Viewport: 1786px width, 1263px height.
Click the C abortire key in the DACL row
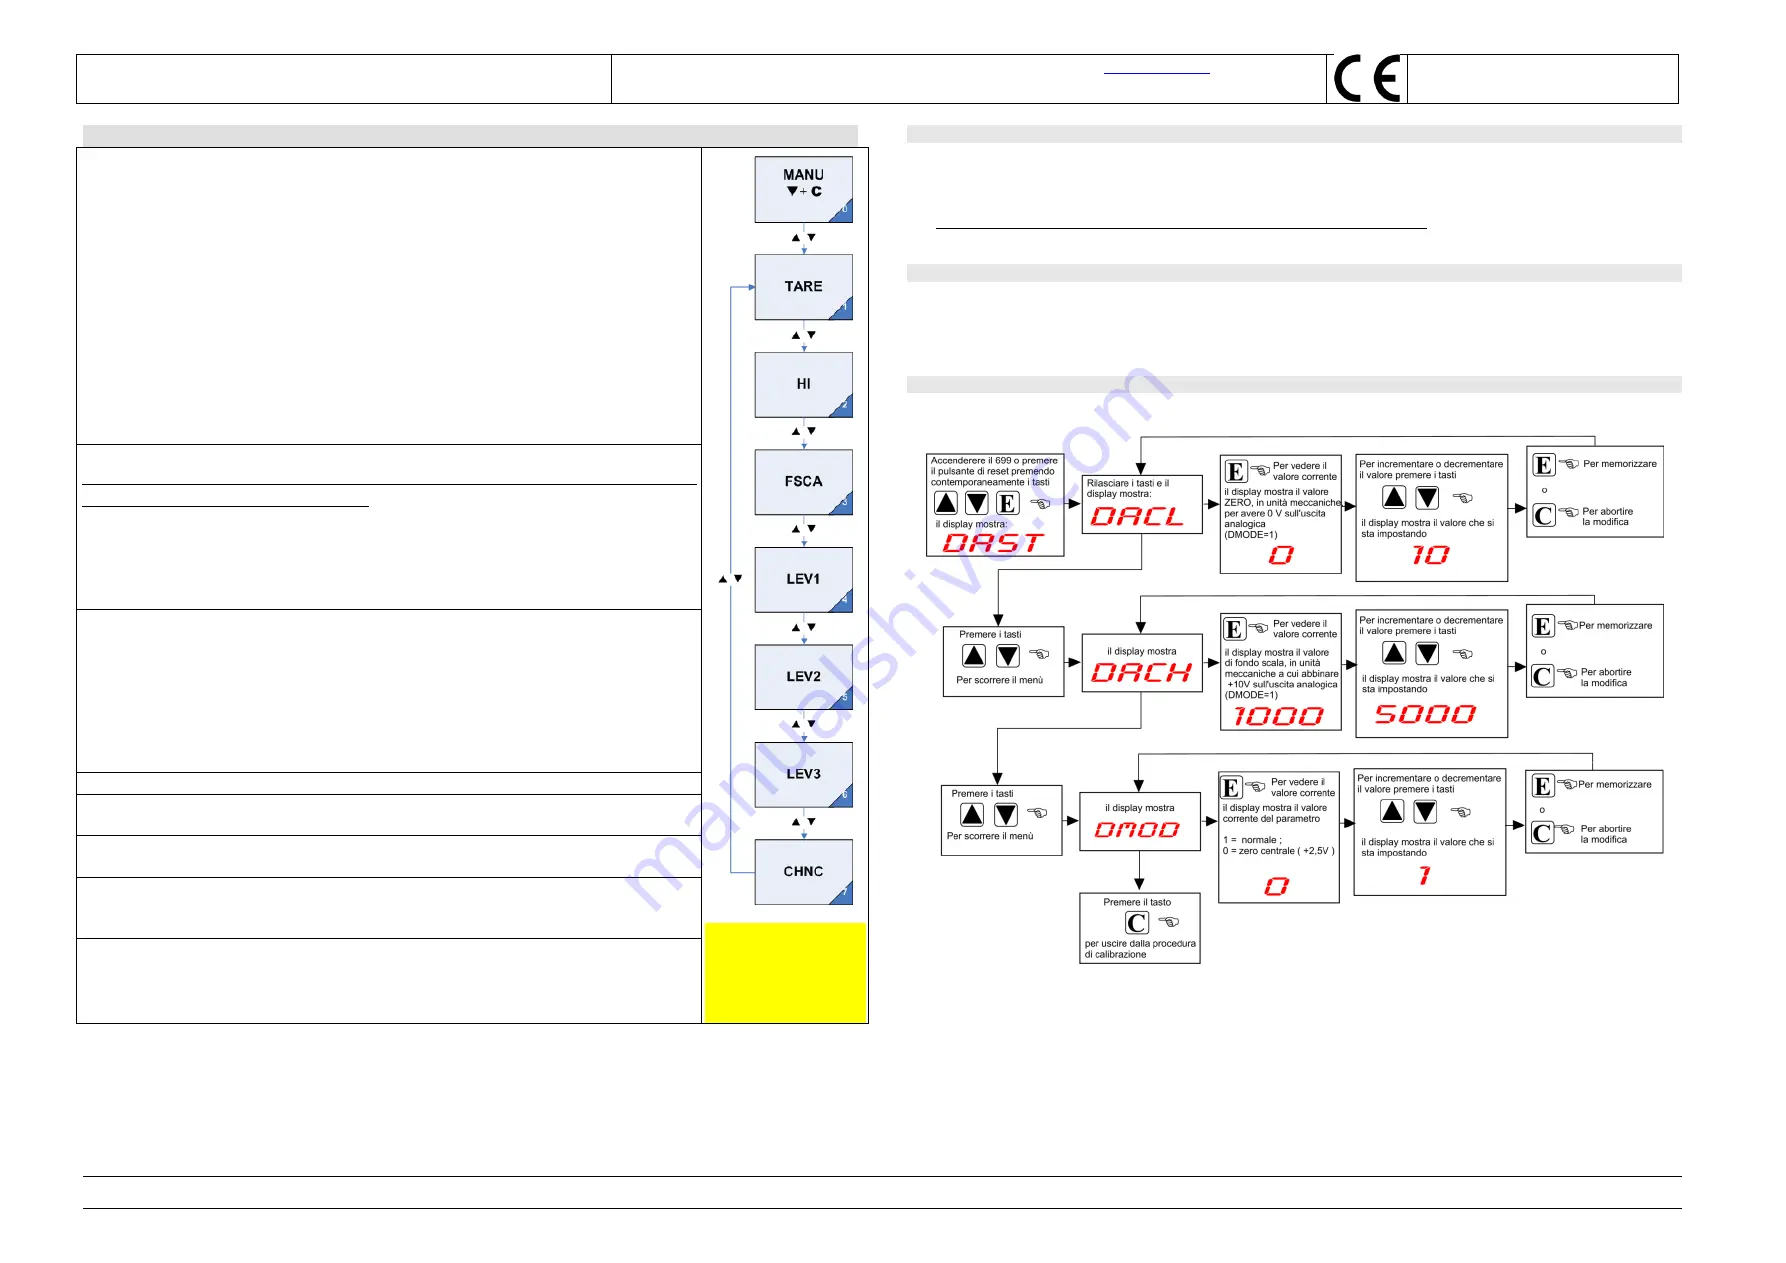click(x=1544, y=515)
